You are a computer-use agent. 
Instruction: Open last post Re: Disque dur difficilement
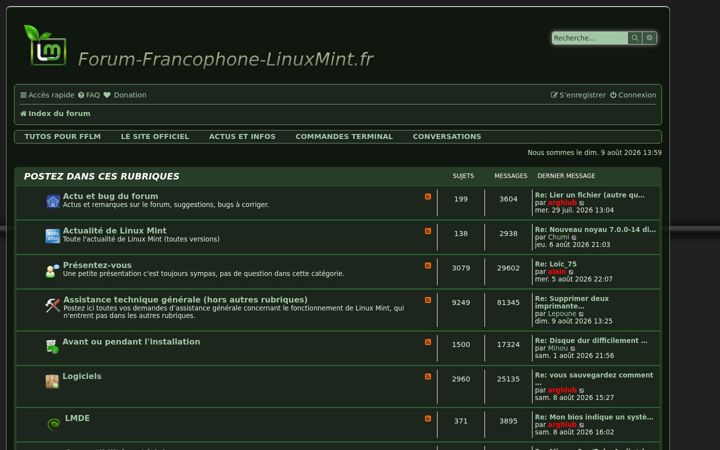click(x=591, y=341)
